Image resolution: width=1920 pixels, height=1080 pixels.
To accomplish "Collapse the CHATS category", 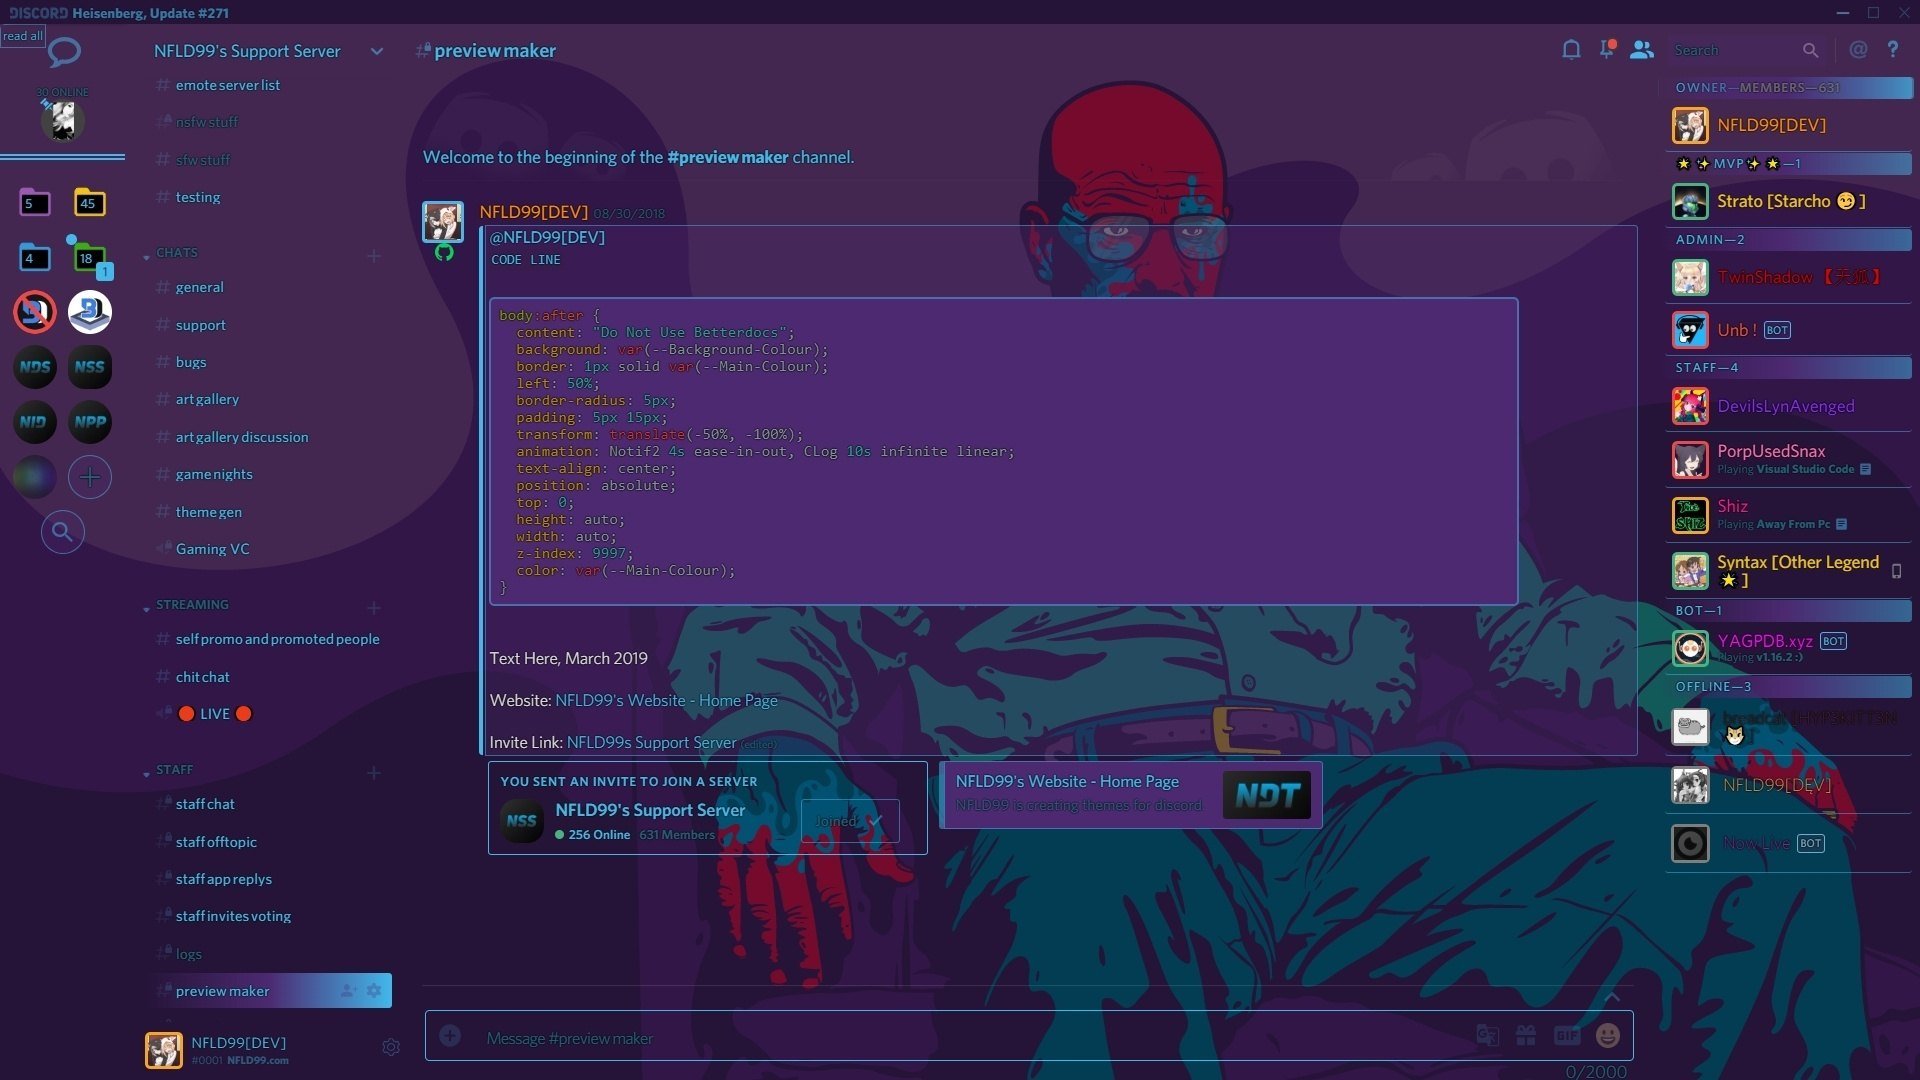I will coord(177,253).
